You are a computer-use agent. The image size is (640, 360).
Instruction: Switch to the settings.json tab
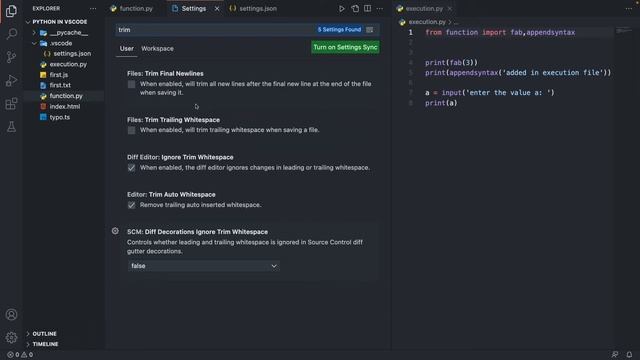click(x=253, y=9)
